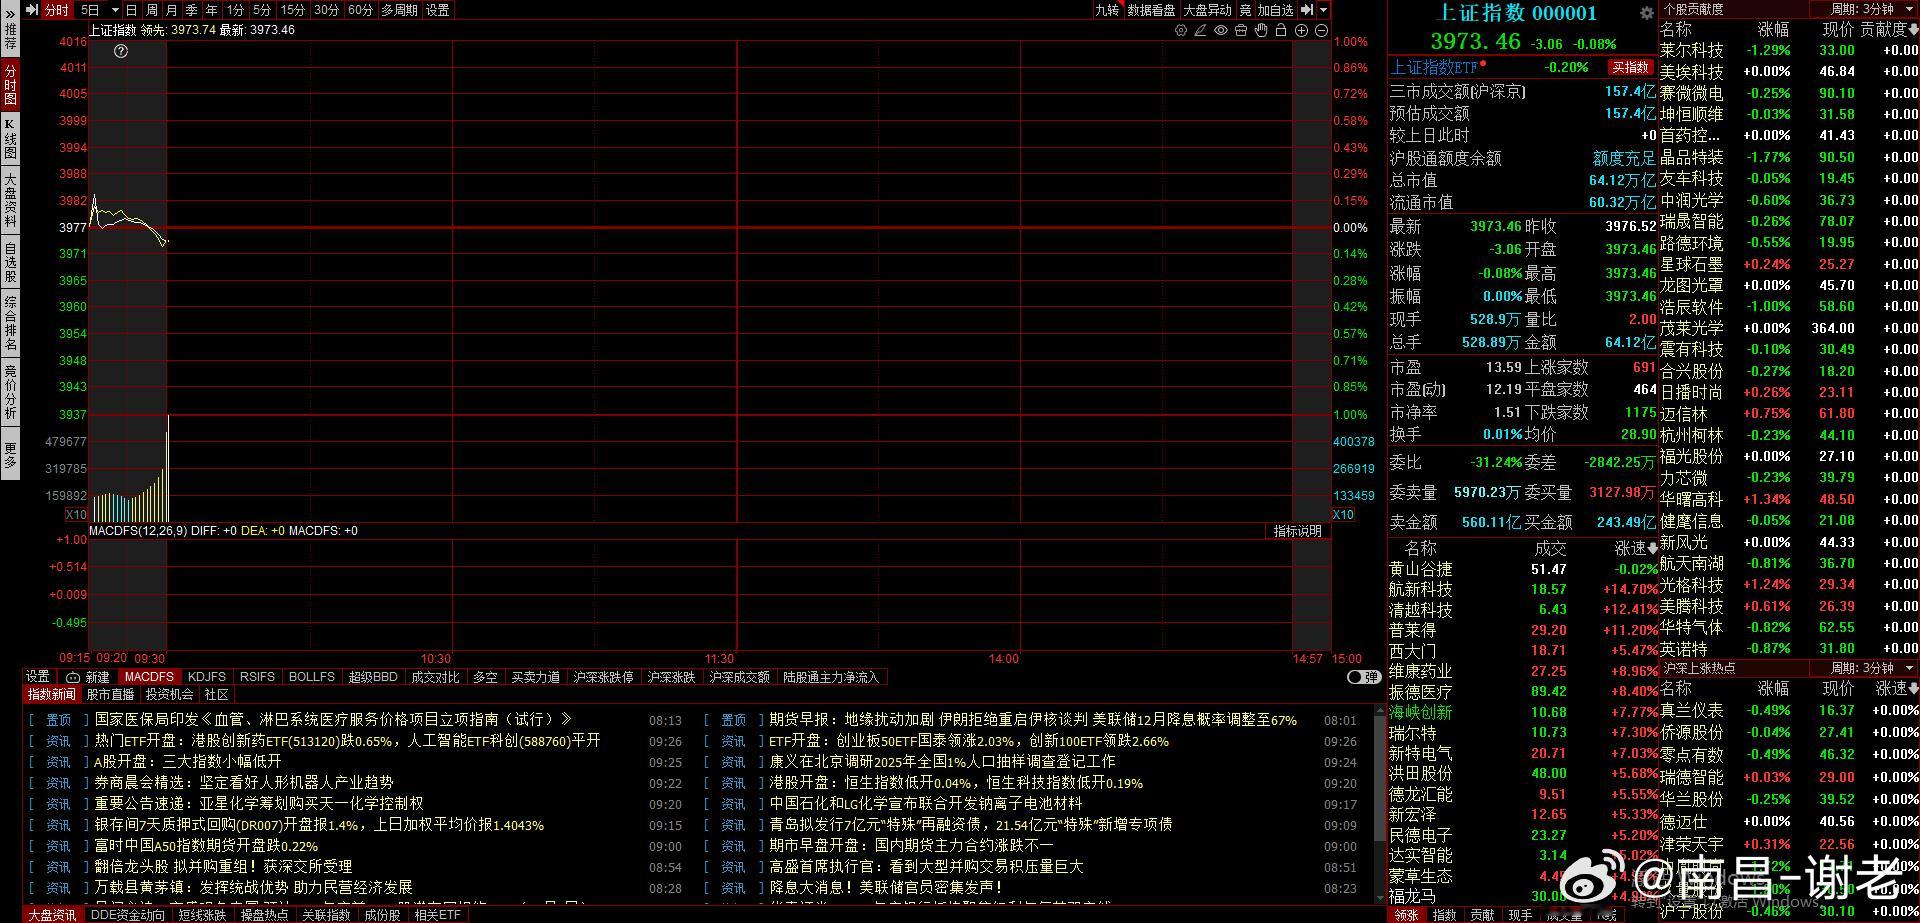This screenshot has height=923, width=1920.
Task: Open the 数据看盘 button
Action: [1151, 10]
